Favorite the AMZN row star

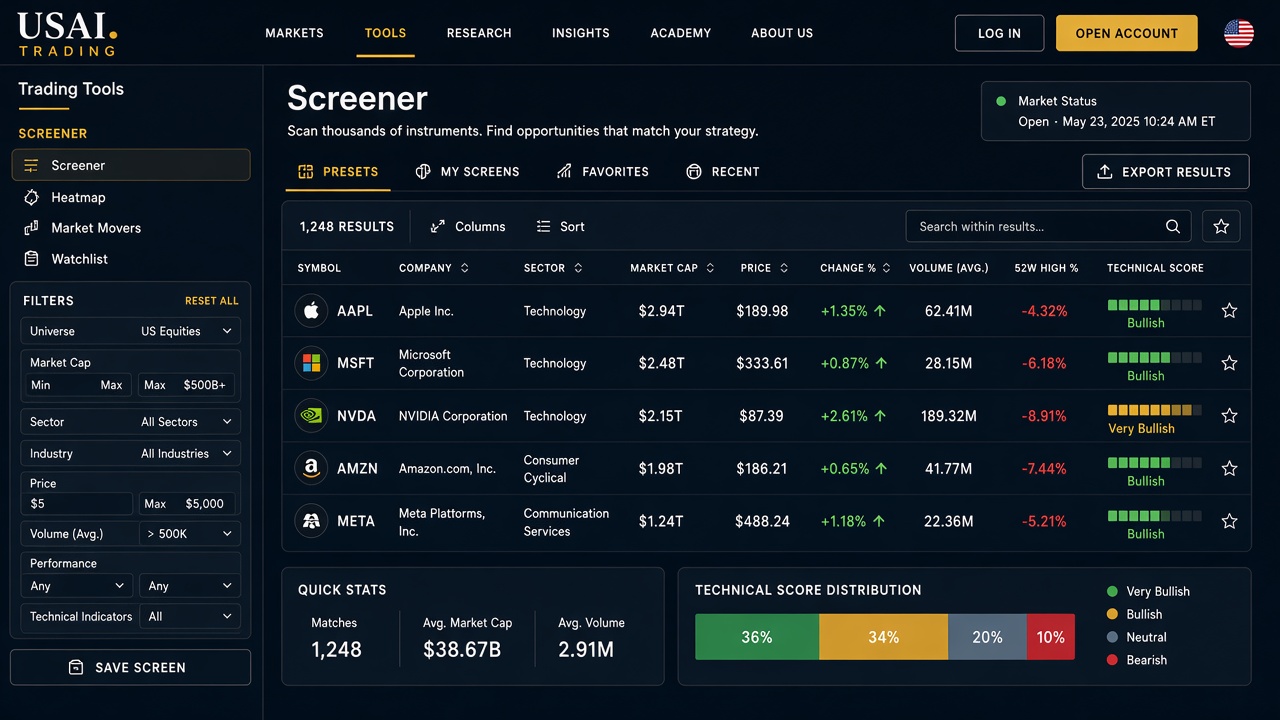pyautogui.click(x=1230, y=468)
